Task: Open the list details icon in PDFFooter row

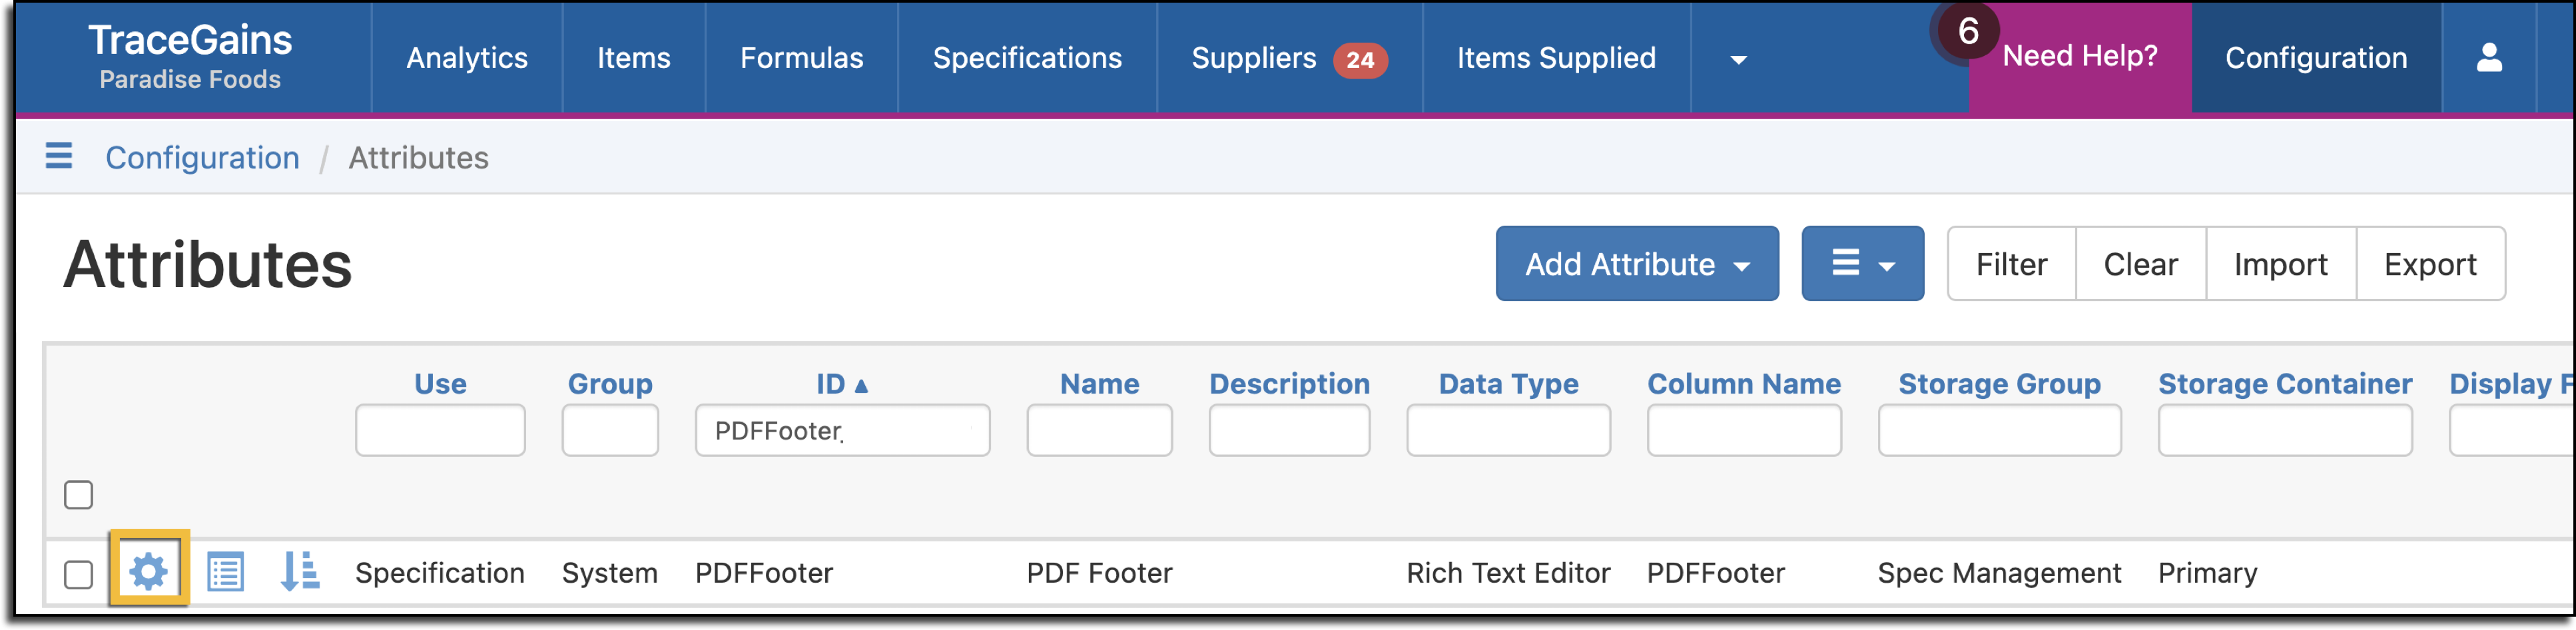Action: click(x=225, y=572)
